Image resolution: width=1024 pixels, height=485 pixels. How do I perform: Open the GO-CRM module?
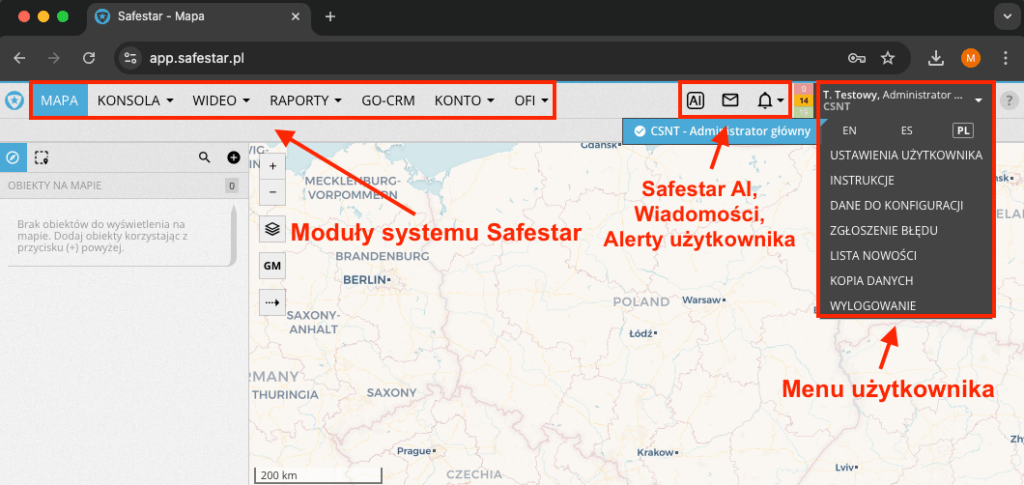388,101
